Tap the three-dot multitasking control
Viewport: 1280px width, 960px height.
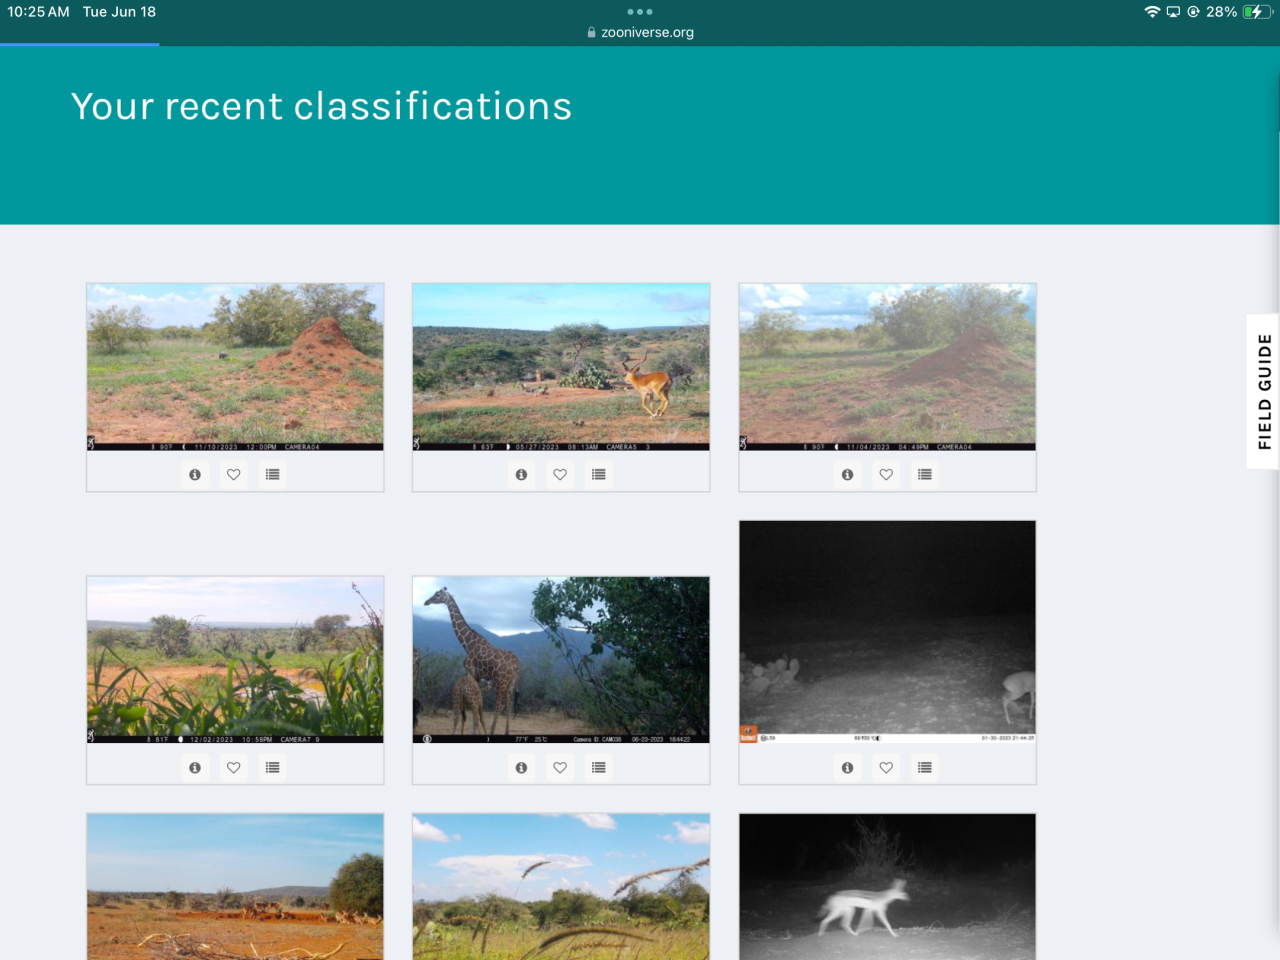[x=640, y=12]
